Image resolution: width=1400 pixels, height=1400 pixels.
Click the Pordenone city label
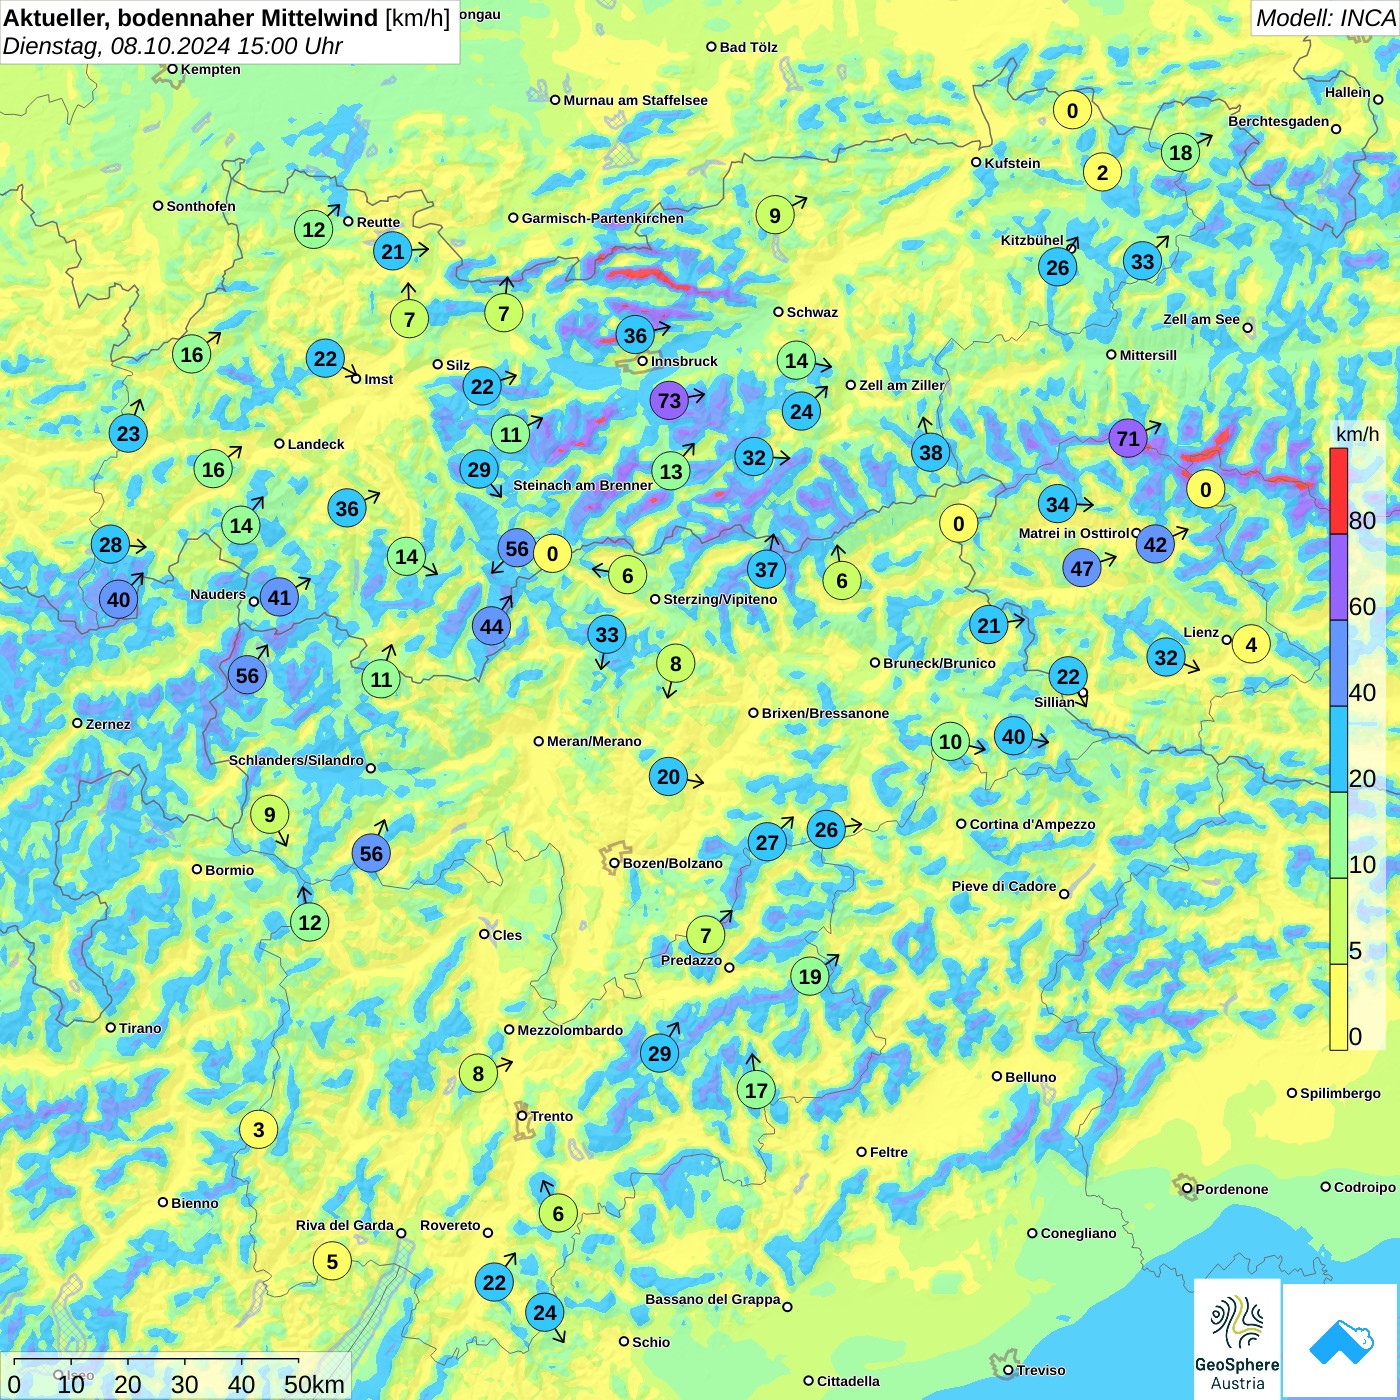click(1232, 1189)
